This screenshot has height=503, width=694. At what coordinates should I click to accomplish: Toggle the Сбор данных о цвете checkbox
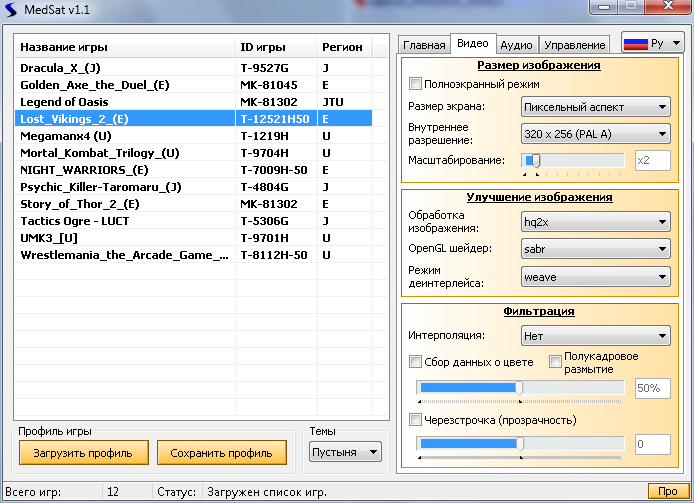pos(416,362)
